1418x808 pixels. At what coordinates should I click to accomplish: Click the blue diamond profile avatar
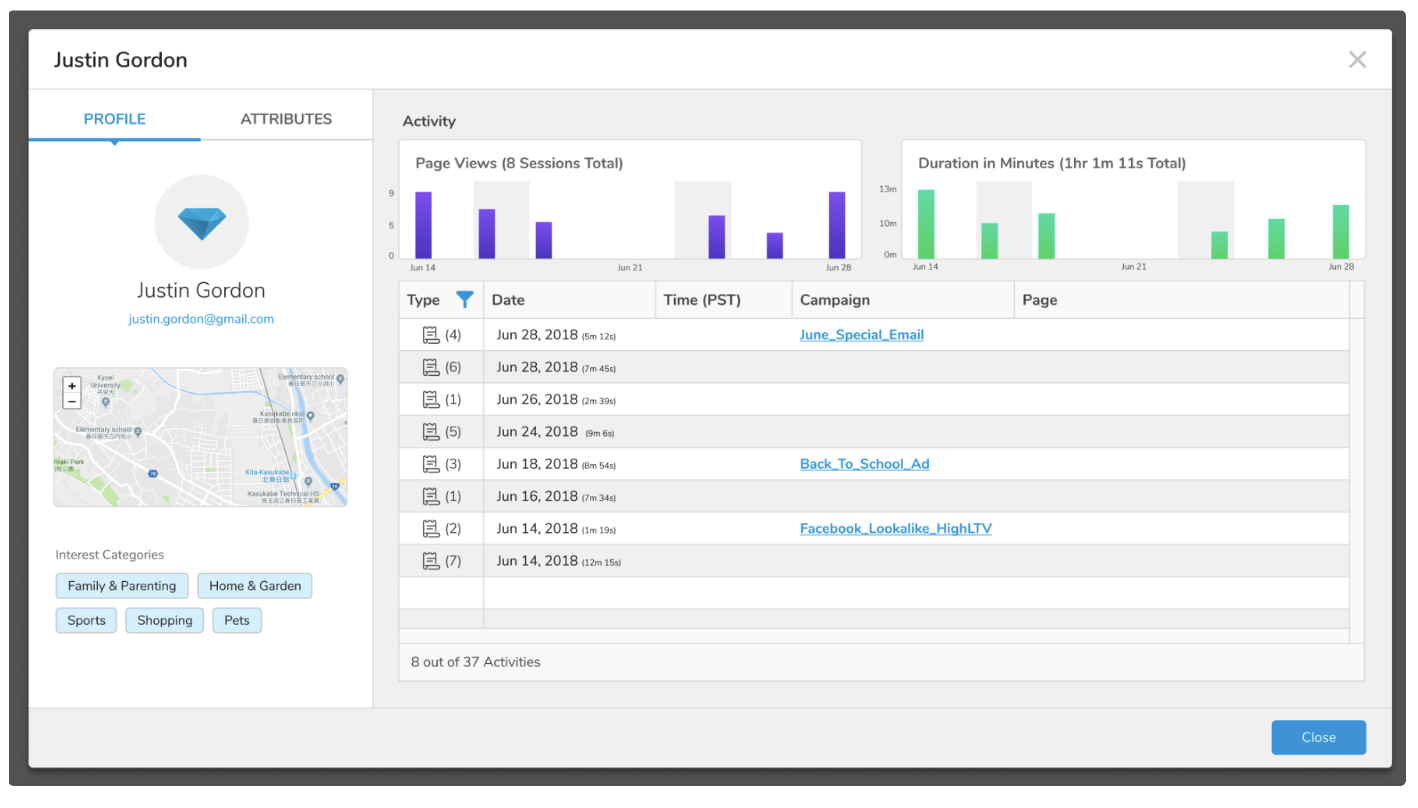coord(201,222)
